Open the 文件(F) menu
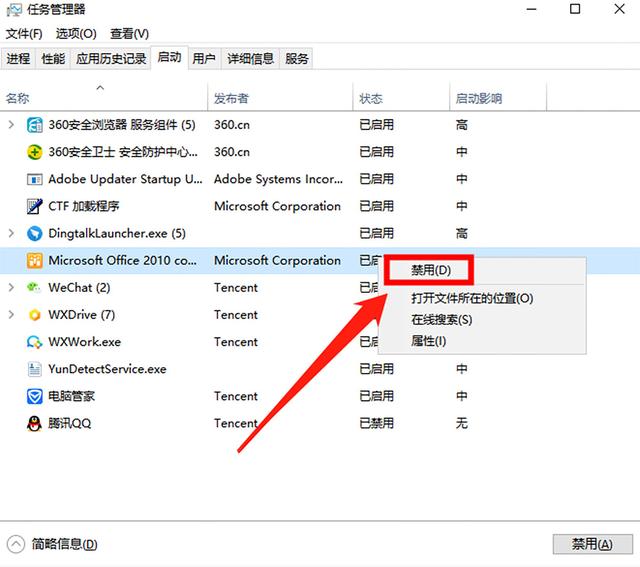This screenshot has height=567, width=640. (24, 33)
